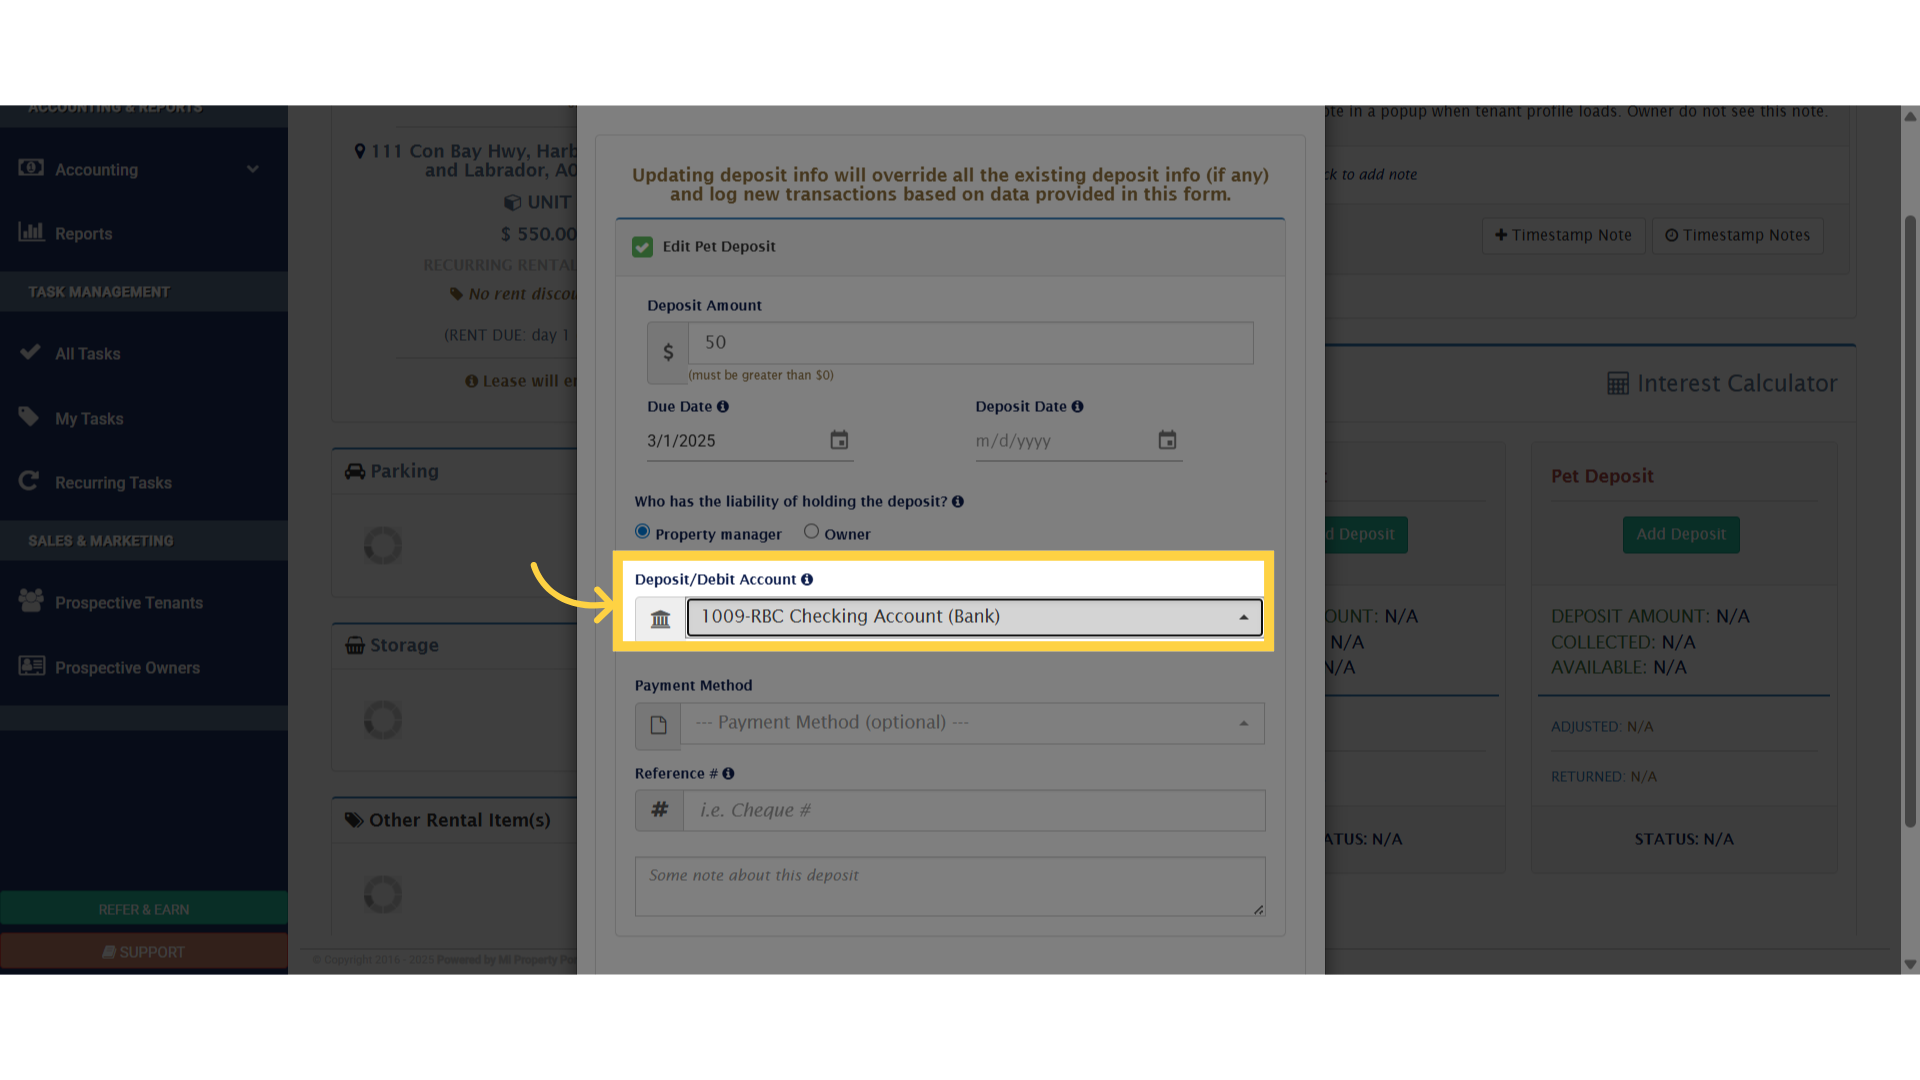Click the Deposit Amount input field
The width and height of the screenshot is (1920, 1080).
point(970,343)
